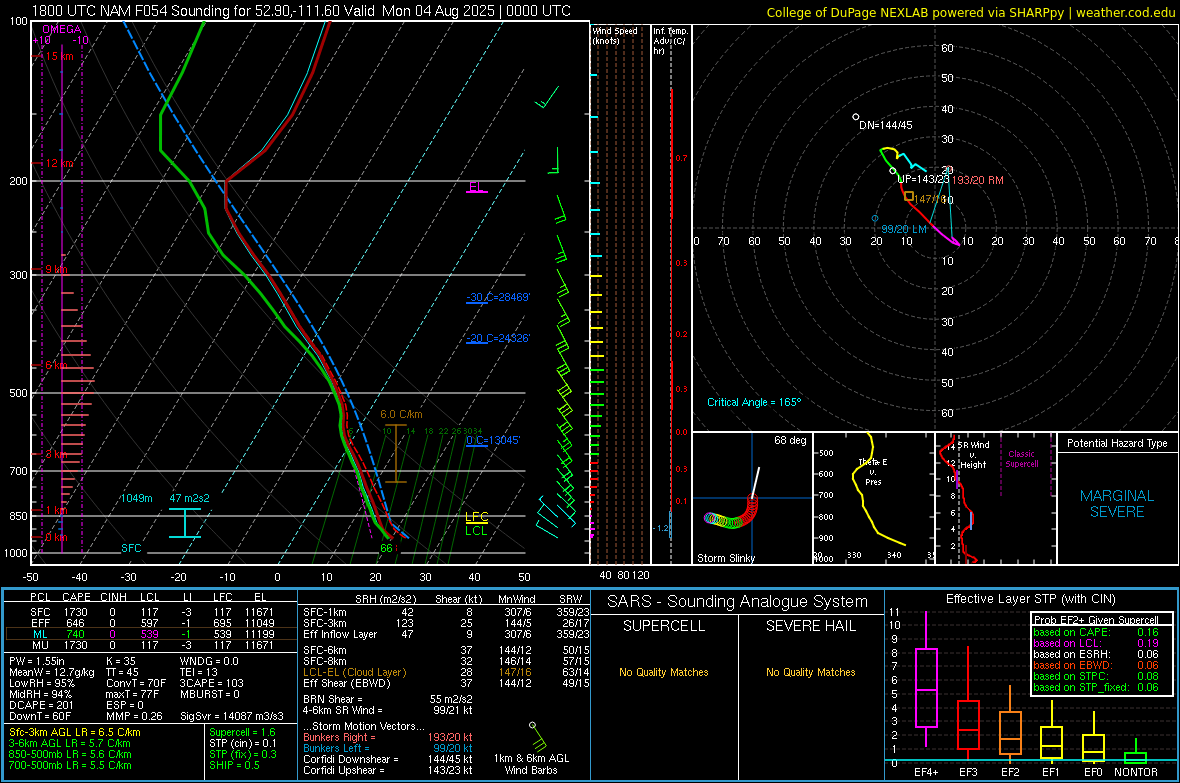Select the EFF parcel row
The height and width of the screenshot is (783, 1180).
click(151, 623)
